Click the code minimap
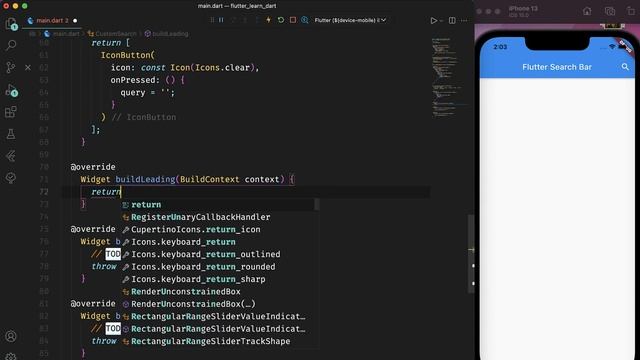Screen dimensions: 640x360 point(449,78)
